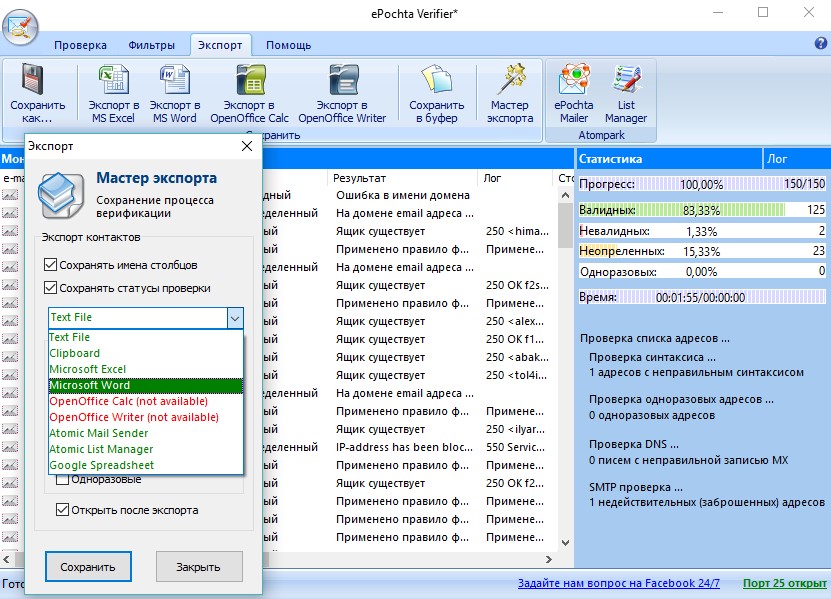
Task: Open the Фильтры tab
Action: [152, 45]
